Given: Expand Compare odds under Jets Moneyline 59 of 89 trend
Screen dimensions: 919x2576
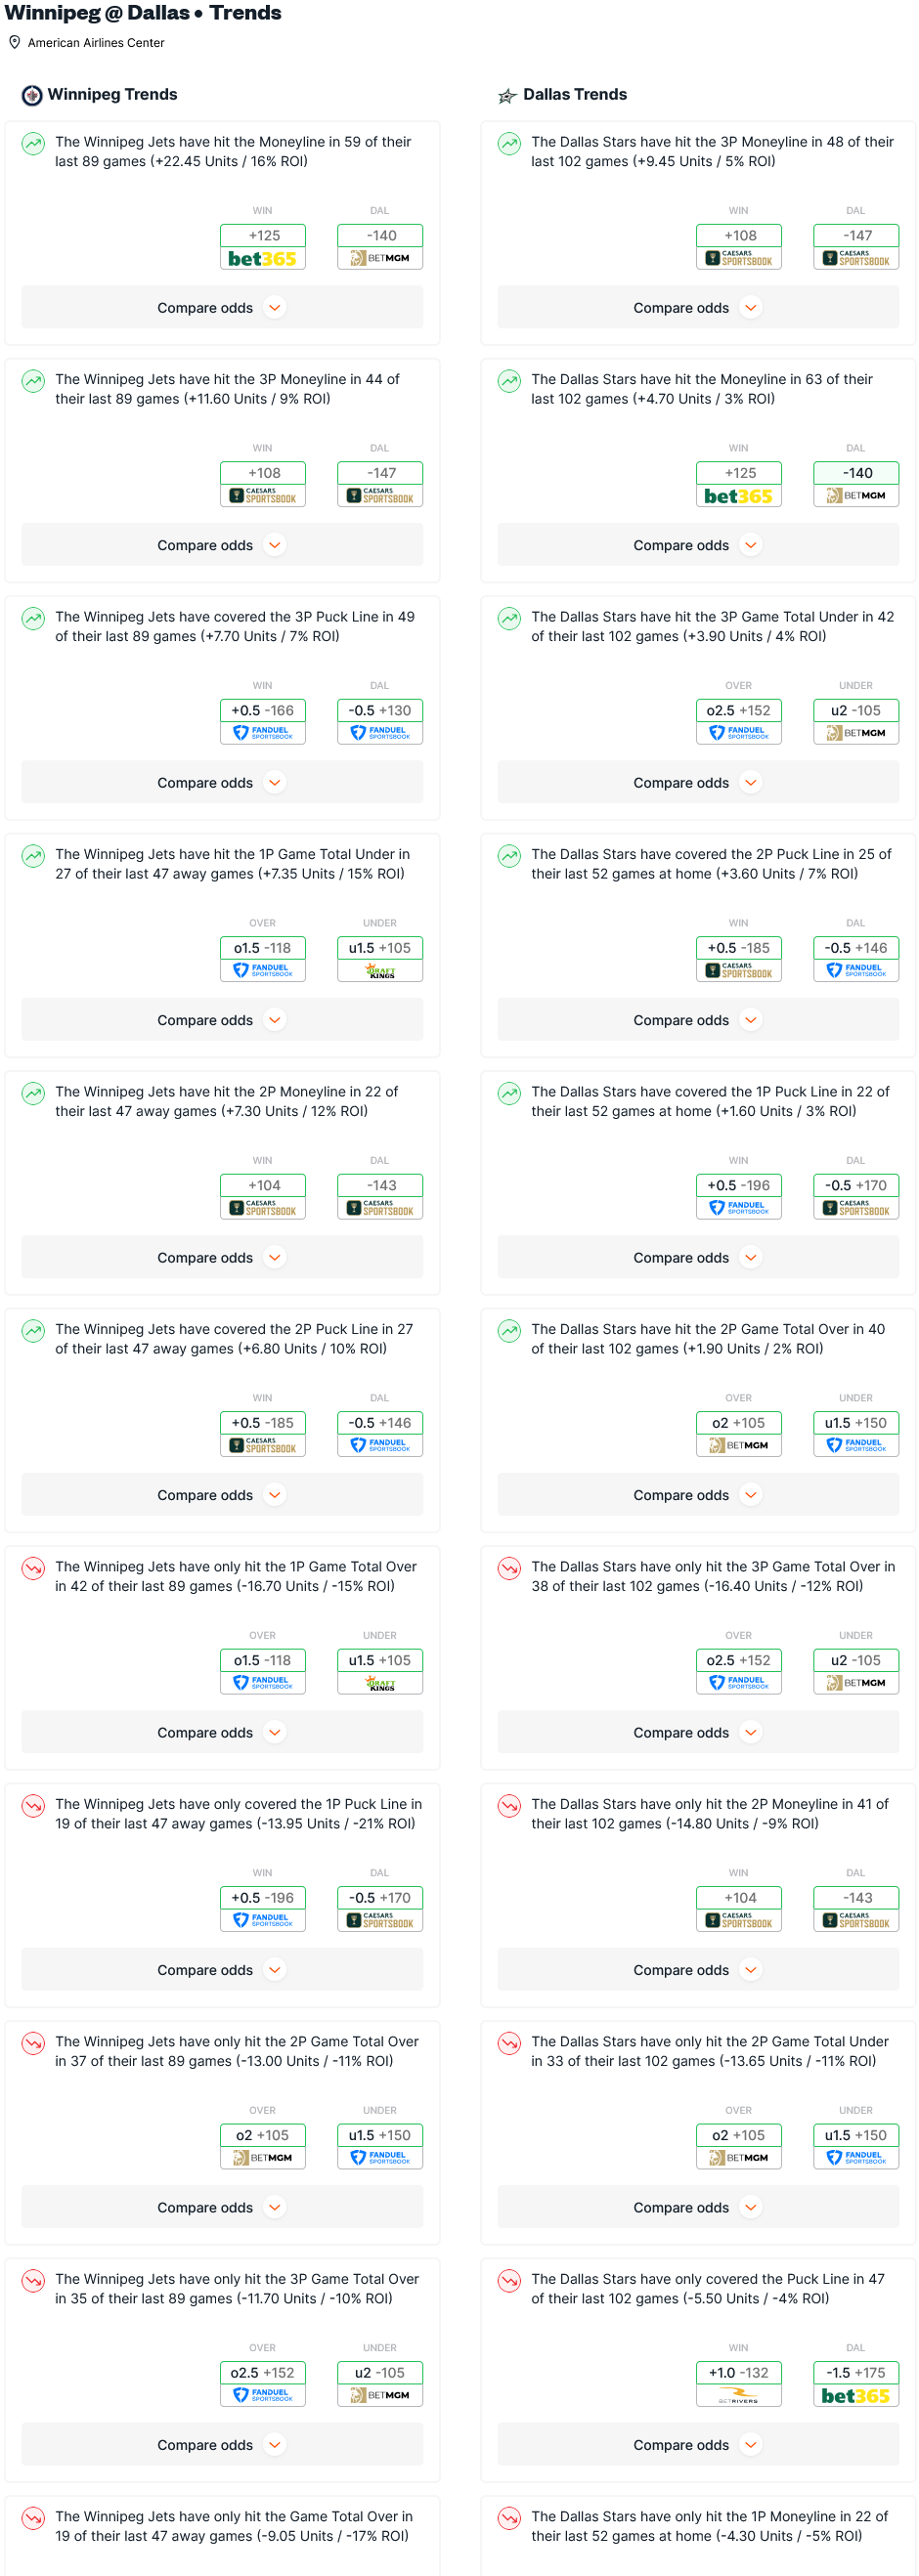Looking at the screenshot, I should tap(221, 308).
